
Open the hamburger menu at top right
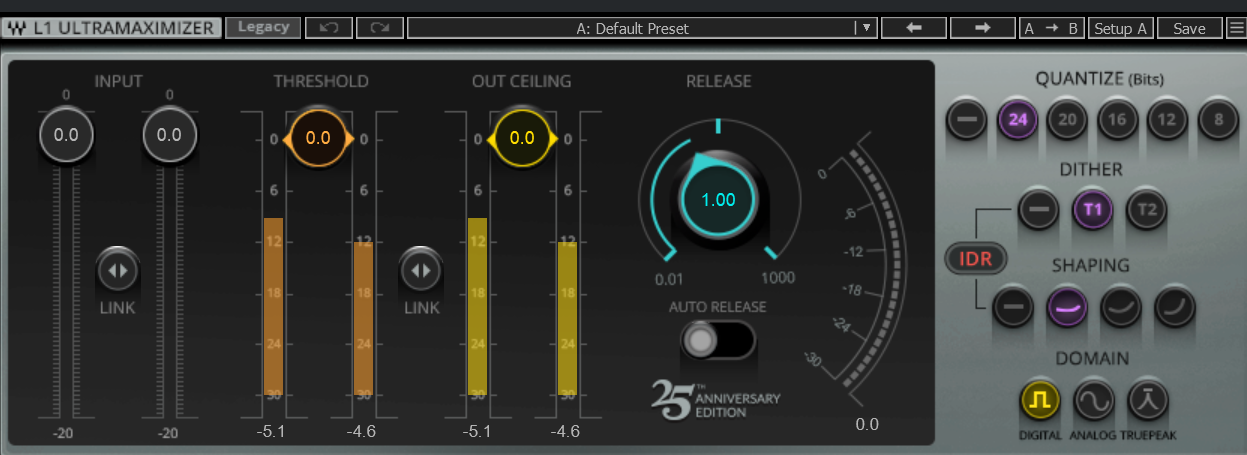click(x=1236, y=28)
